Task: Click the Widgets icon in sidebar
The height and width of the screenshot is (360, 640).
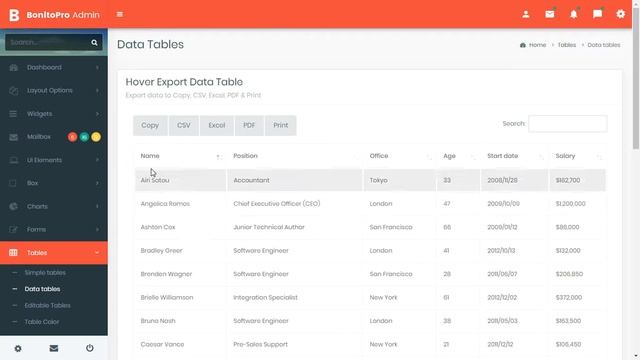Action: [13, 114]
